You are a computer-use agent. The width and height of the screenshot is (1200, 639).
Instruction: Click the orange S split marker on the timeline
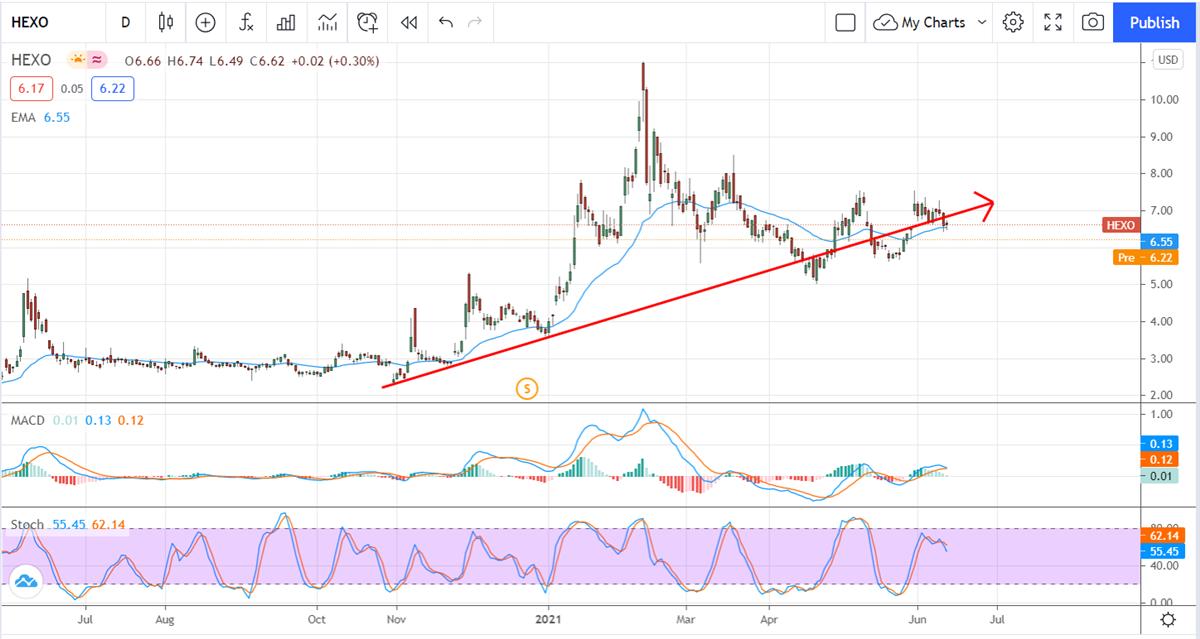click(527, 388)
